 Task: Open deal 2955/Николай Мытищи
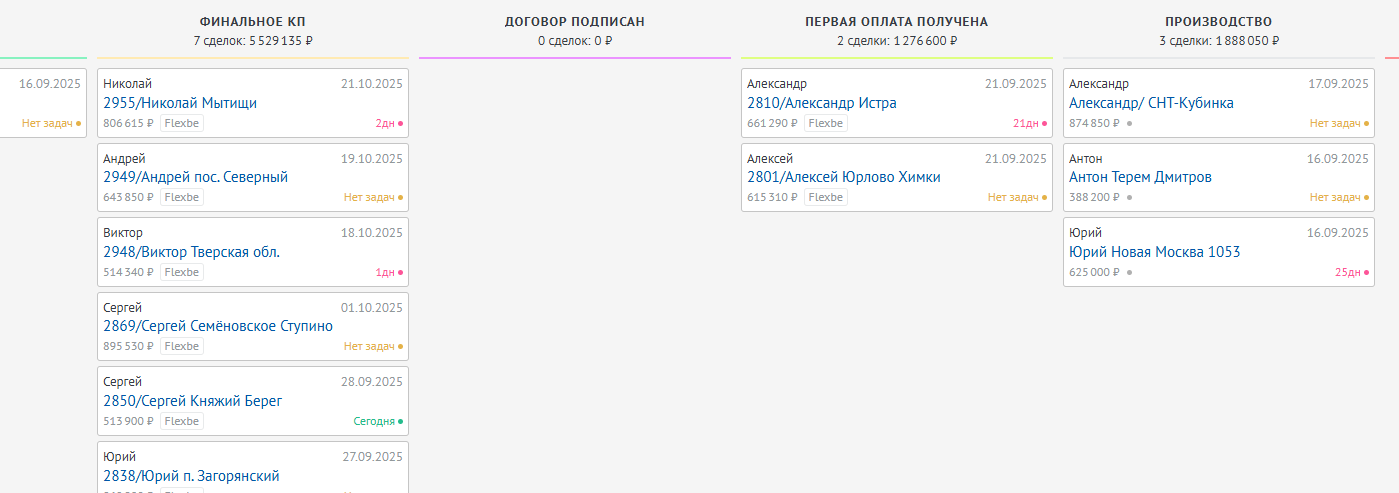point(180,103)
